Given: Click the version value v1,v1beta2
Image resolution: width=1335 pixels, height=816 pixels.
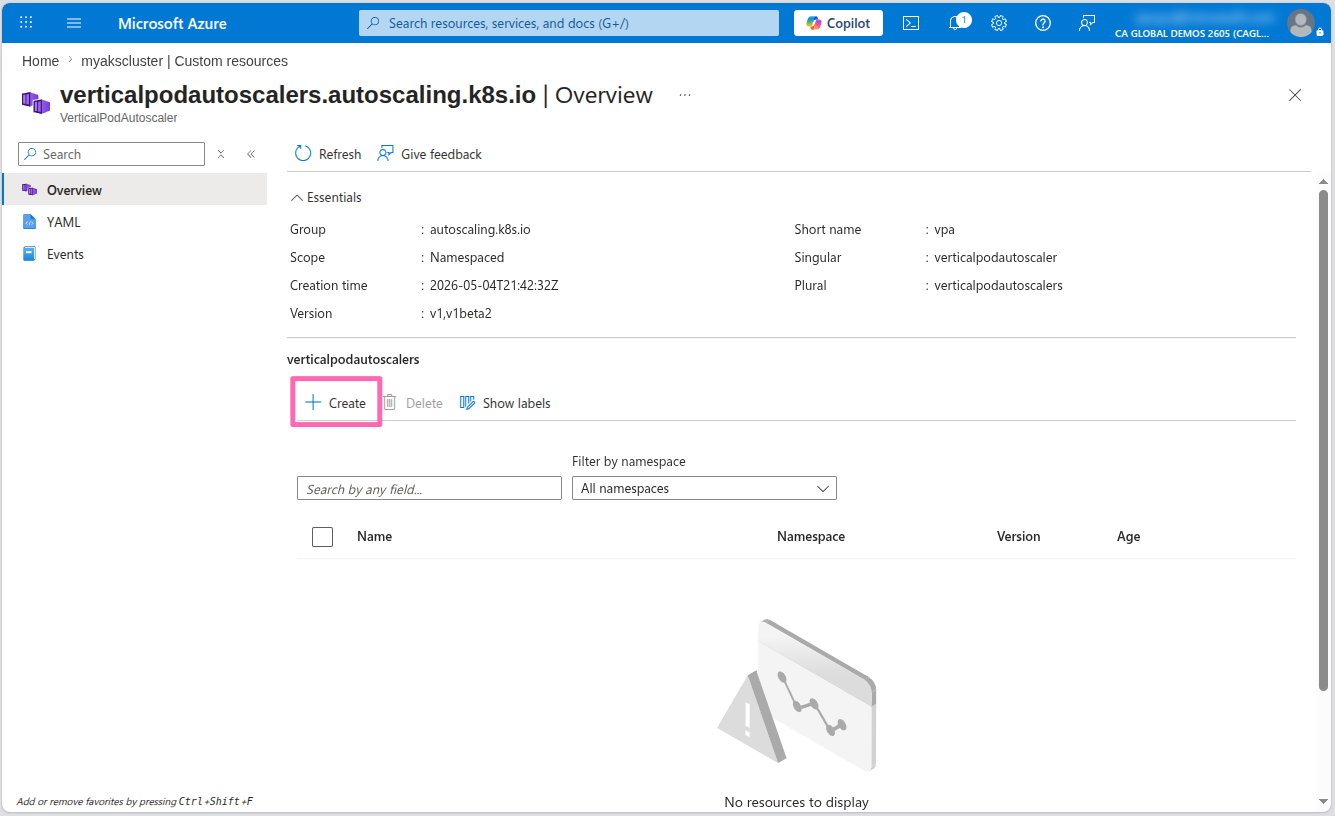Looking at the screenshot, I should [461, 313].
